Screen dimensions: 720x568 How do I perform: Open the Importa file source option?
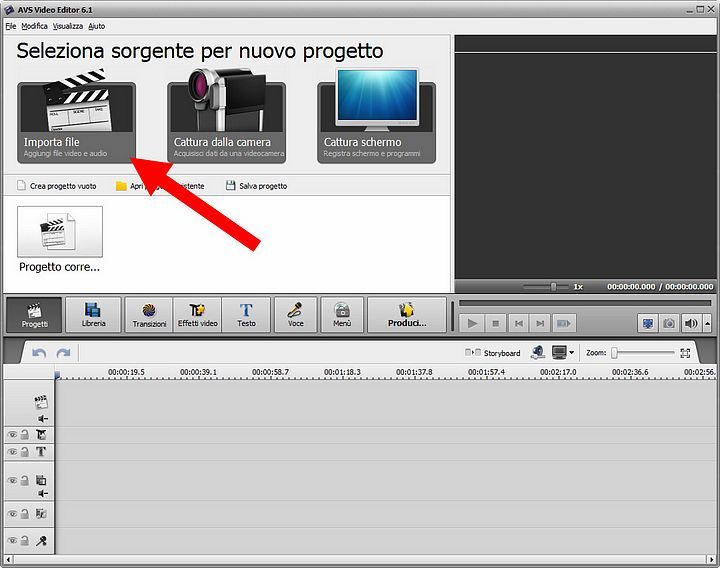(76, 122)
